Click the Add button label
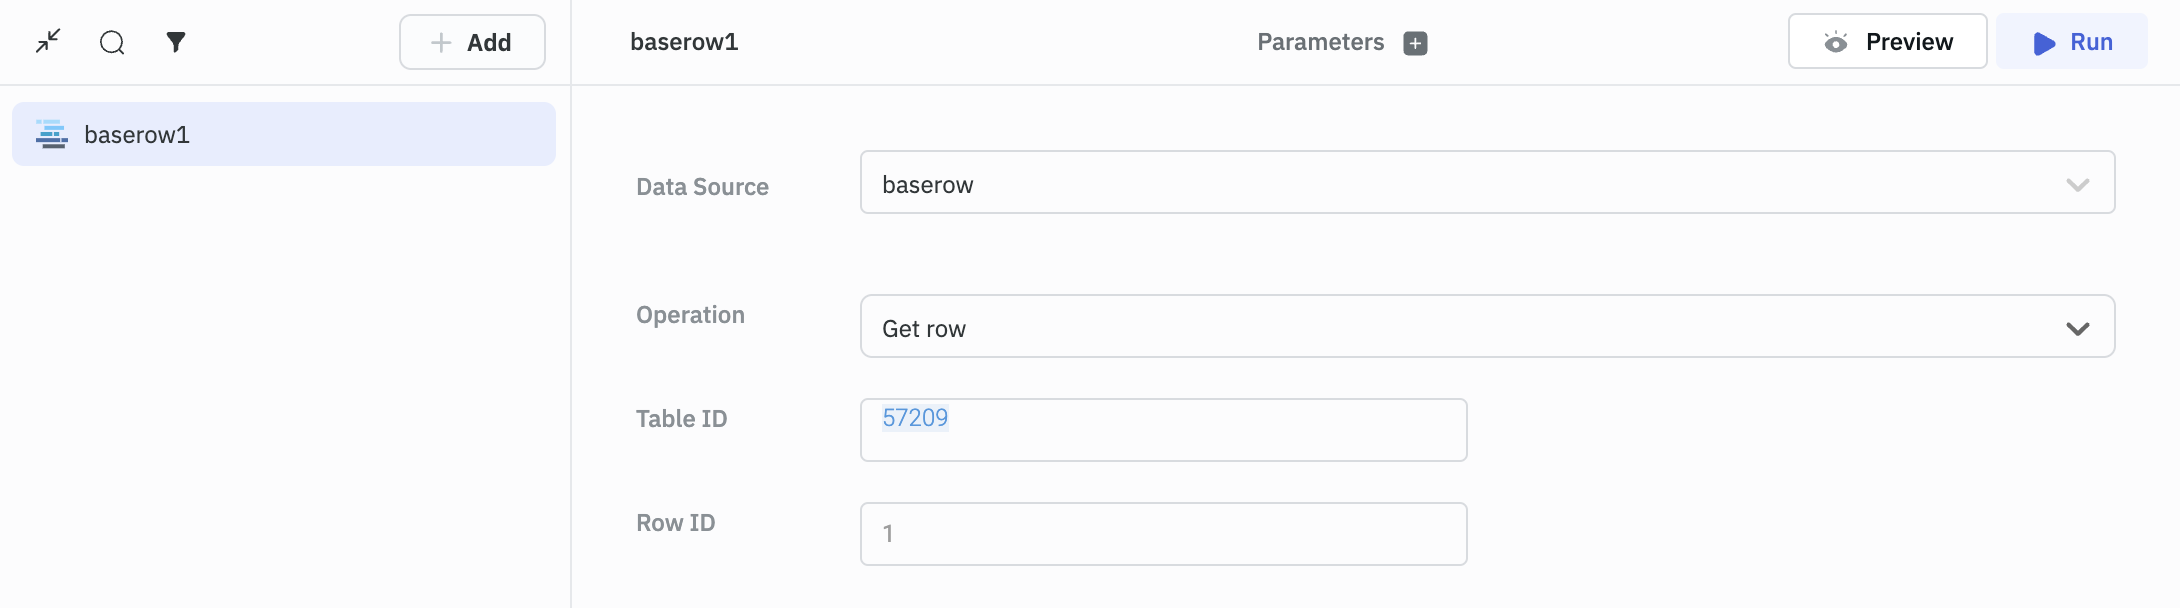The width and height of the screenshot is (2180, 608). (489, 43)
